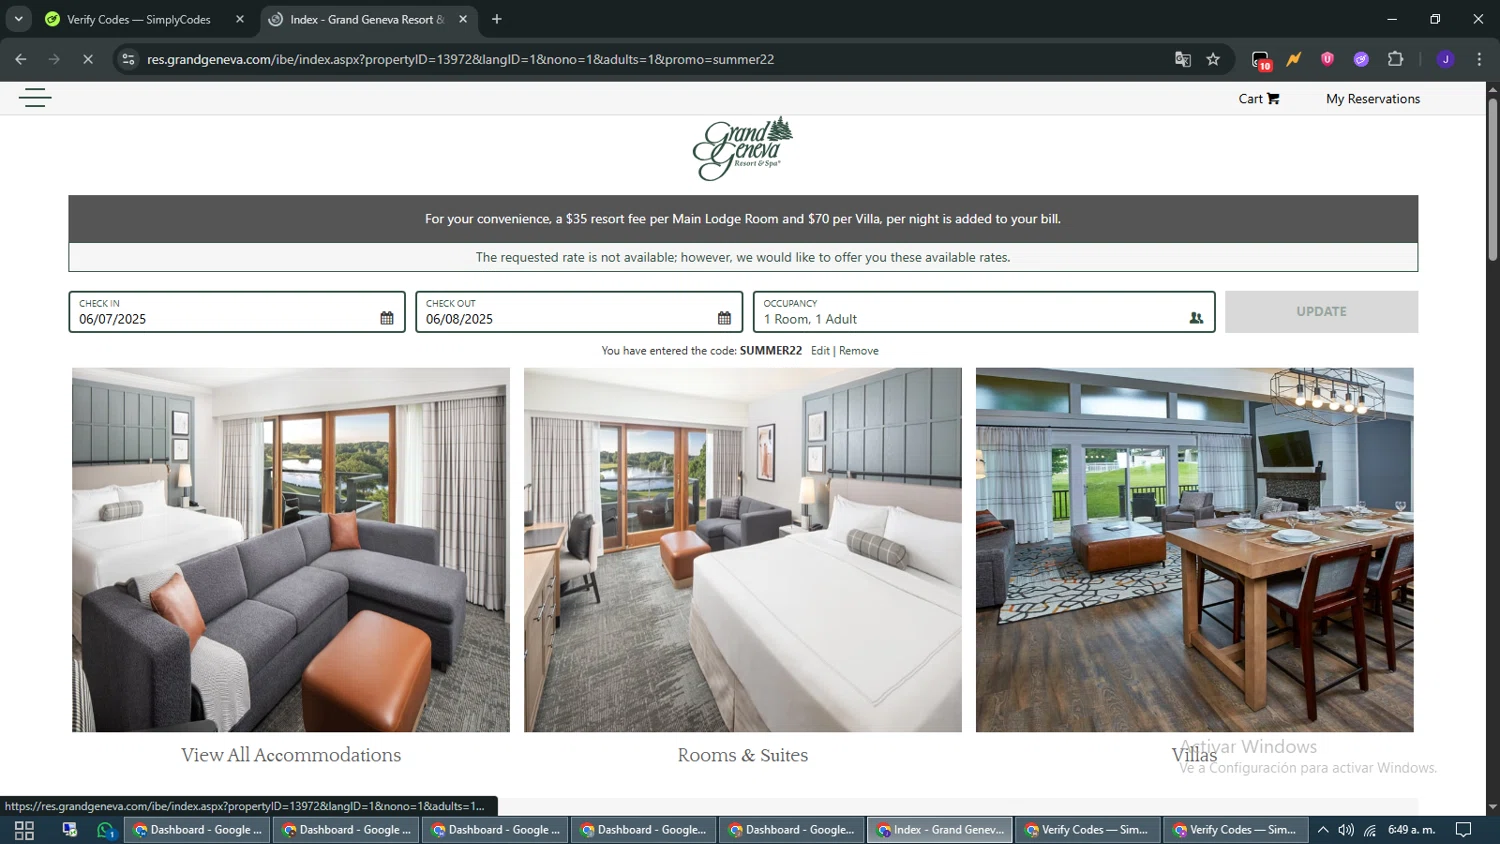This screenshot has height=844, width=1500.
Task: Select the Check In date field
Action: [x=237, y=312]
